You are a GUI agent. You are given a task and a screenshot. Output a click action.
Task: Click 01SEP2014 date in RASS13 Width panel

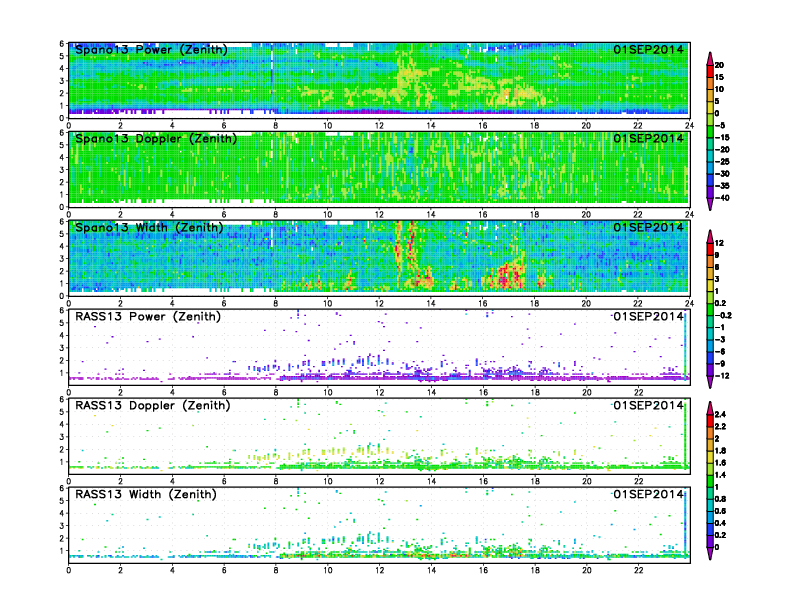pyautogui.click(x=649, y=494)
